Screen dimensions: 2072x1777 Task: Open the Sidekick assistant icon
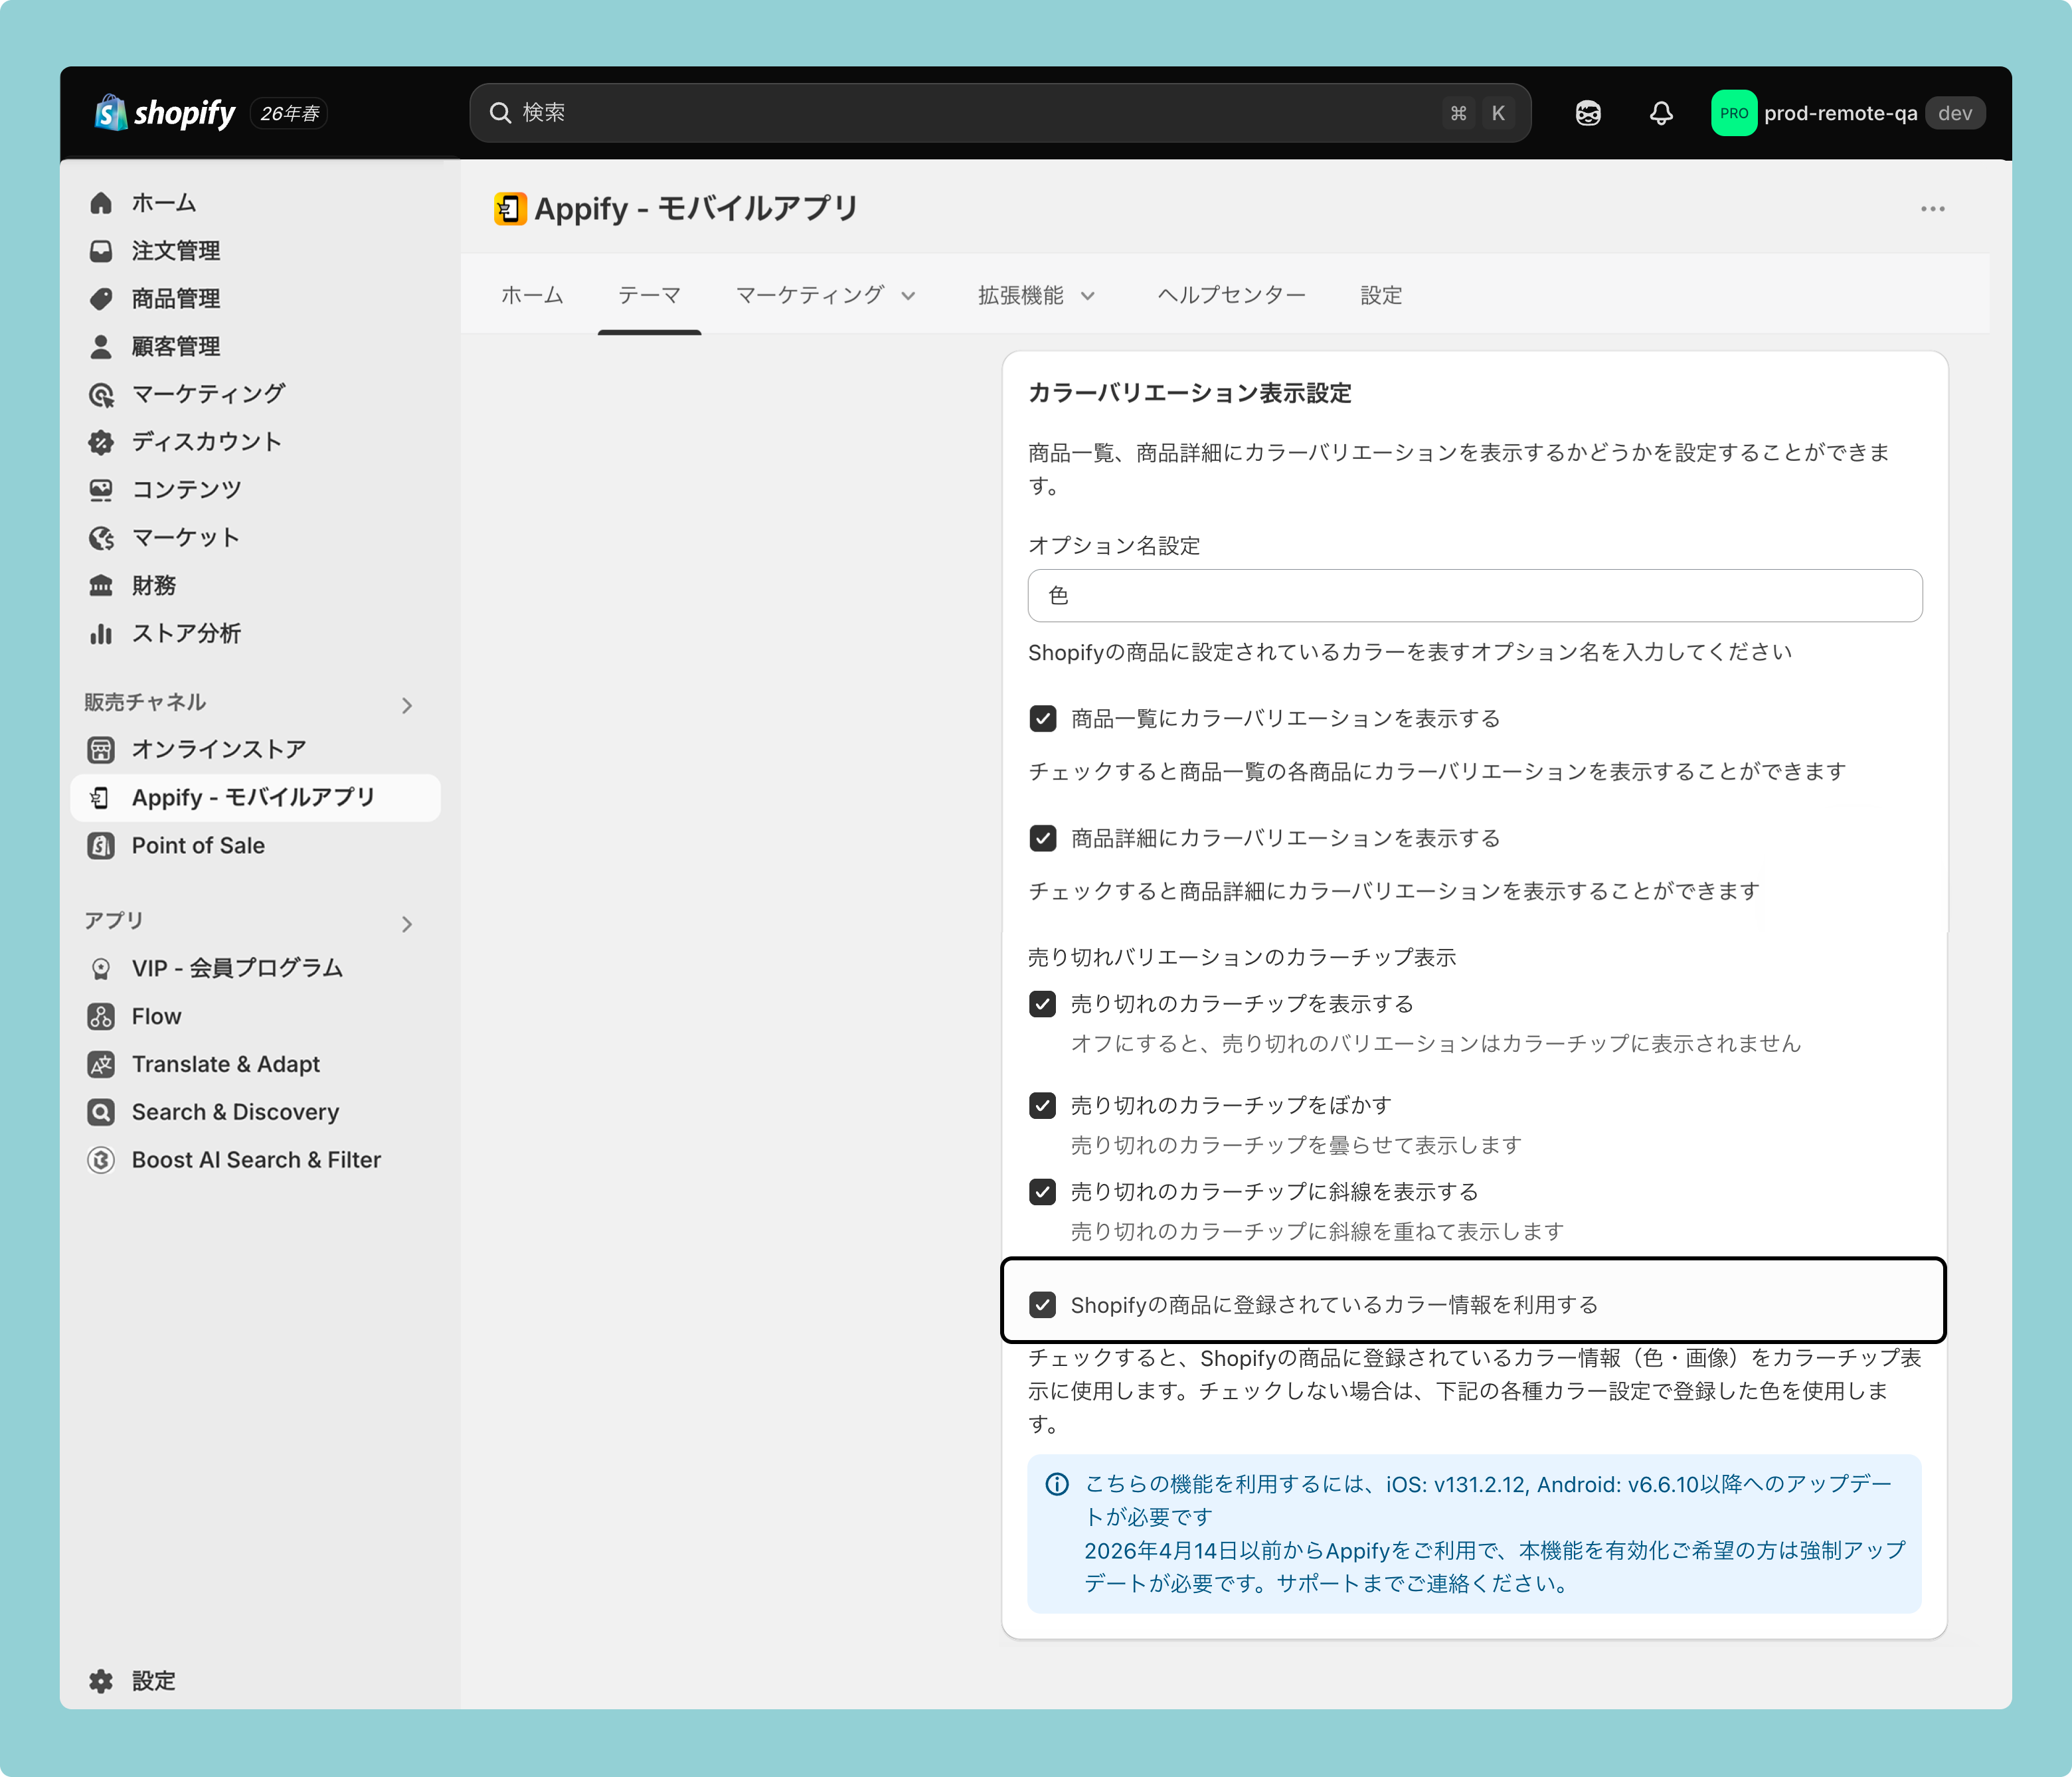(x=1588, y=113)
